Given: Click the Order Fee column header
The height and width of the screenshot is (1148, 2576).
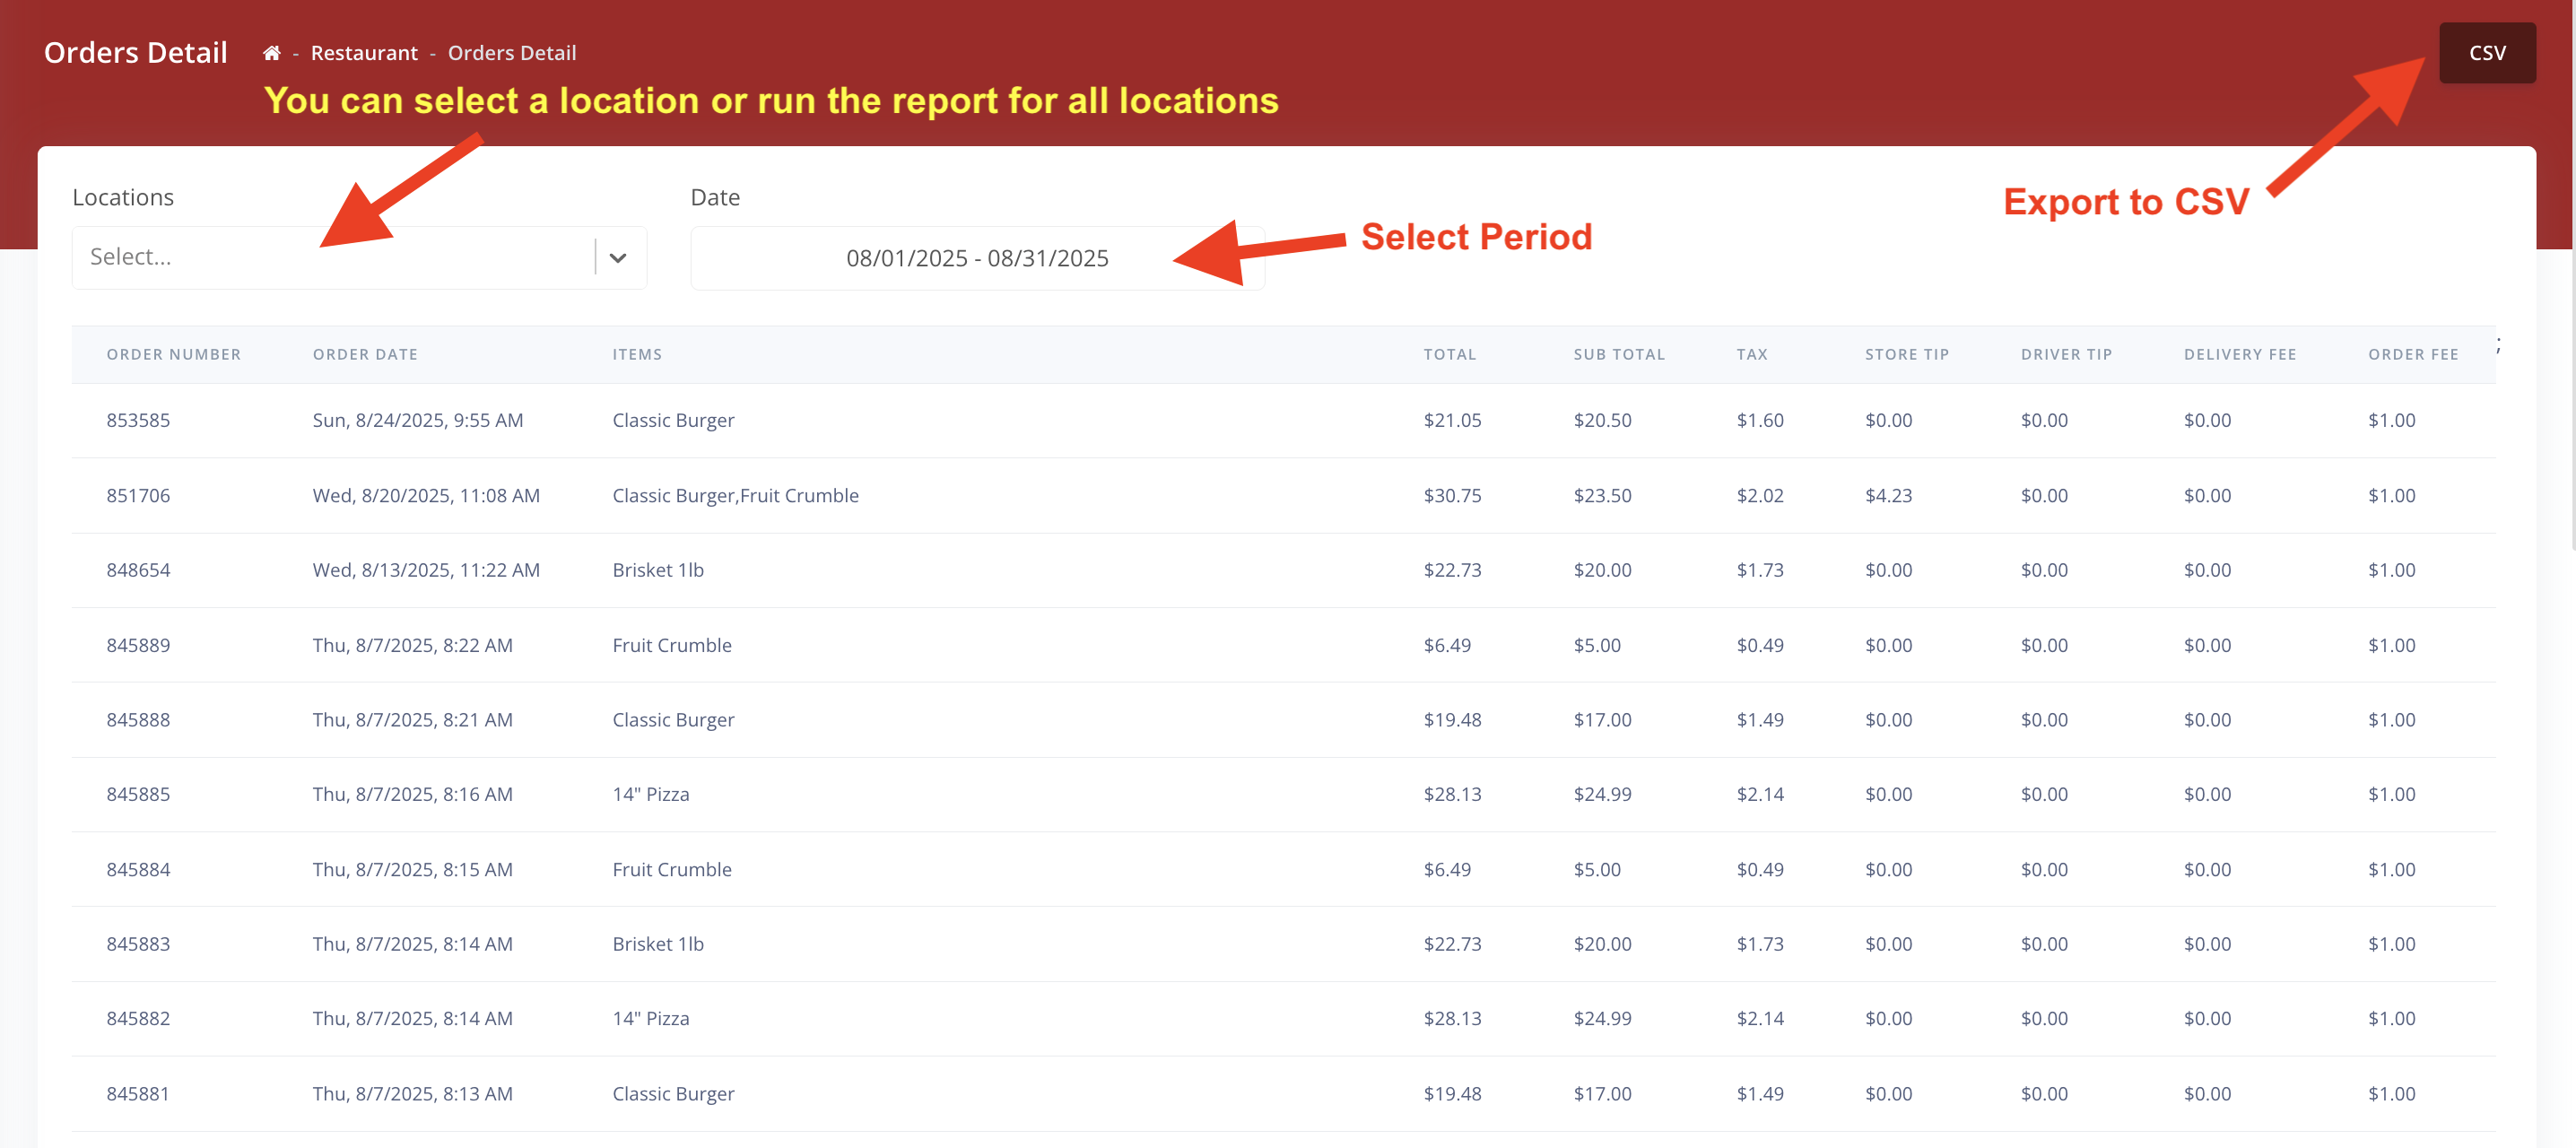Looking at the screenshot, I should coord(2412,354).
